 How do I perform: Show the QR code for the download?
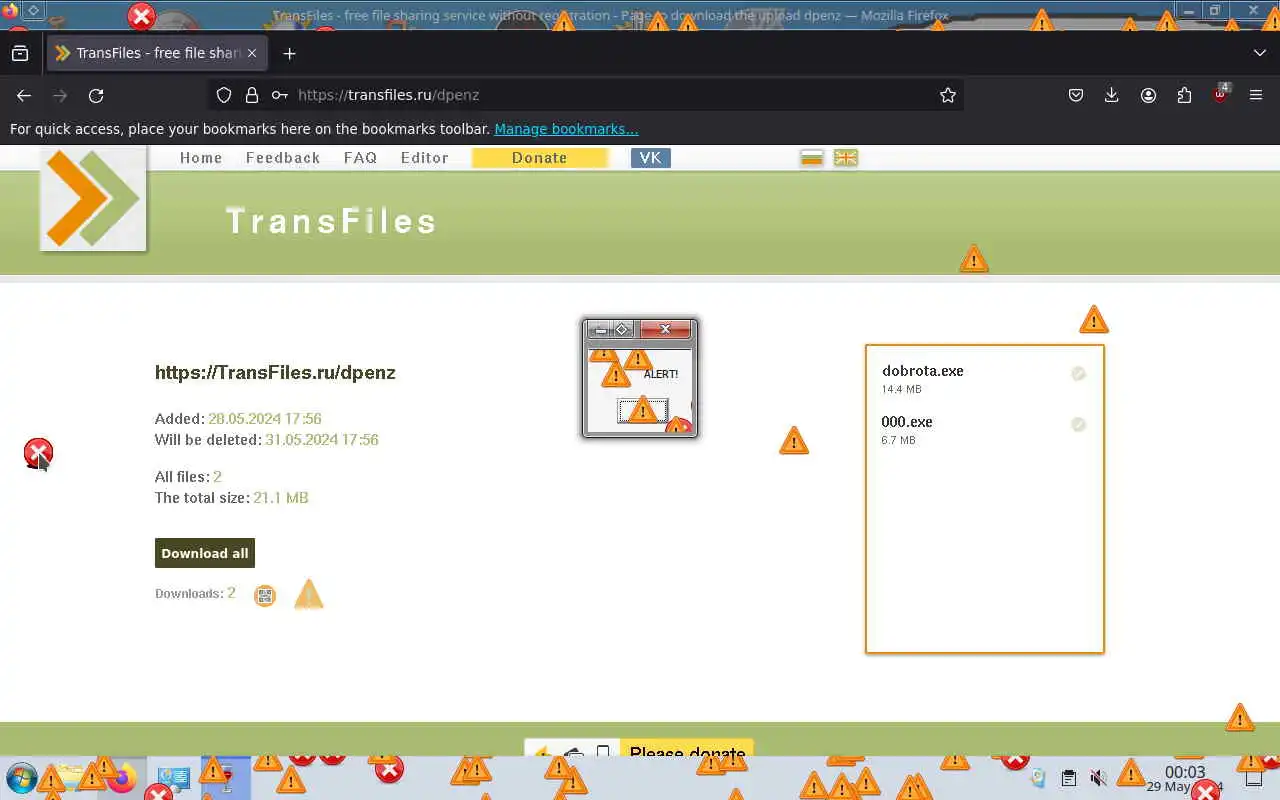click(265, 596)
